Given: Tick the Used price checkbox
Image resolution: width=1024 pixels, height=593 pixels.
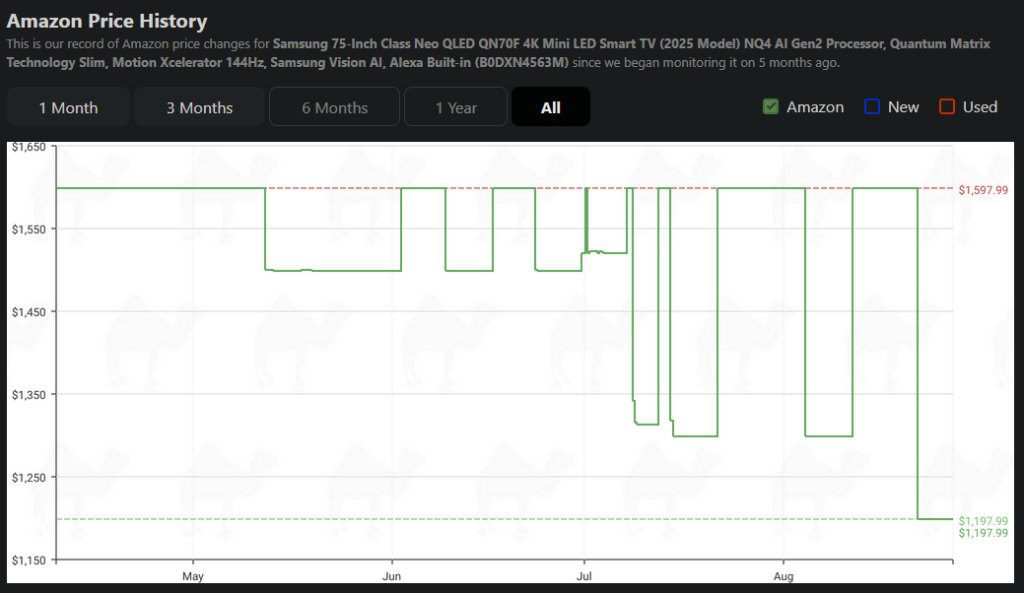Looking at the screenshot, I should (x=947, y=106).
